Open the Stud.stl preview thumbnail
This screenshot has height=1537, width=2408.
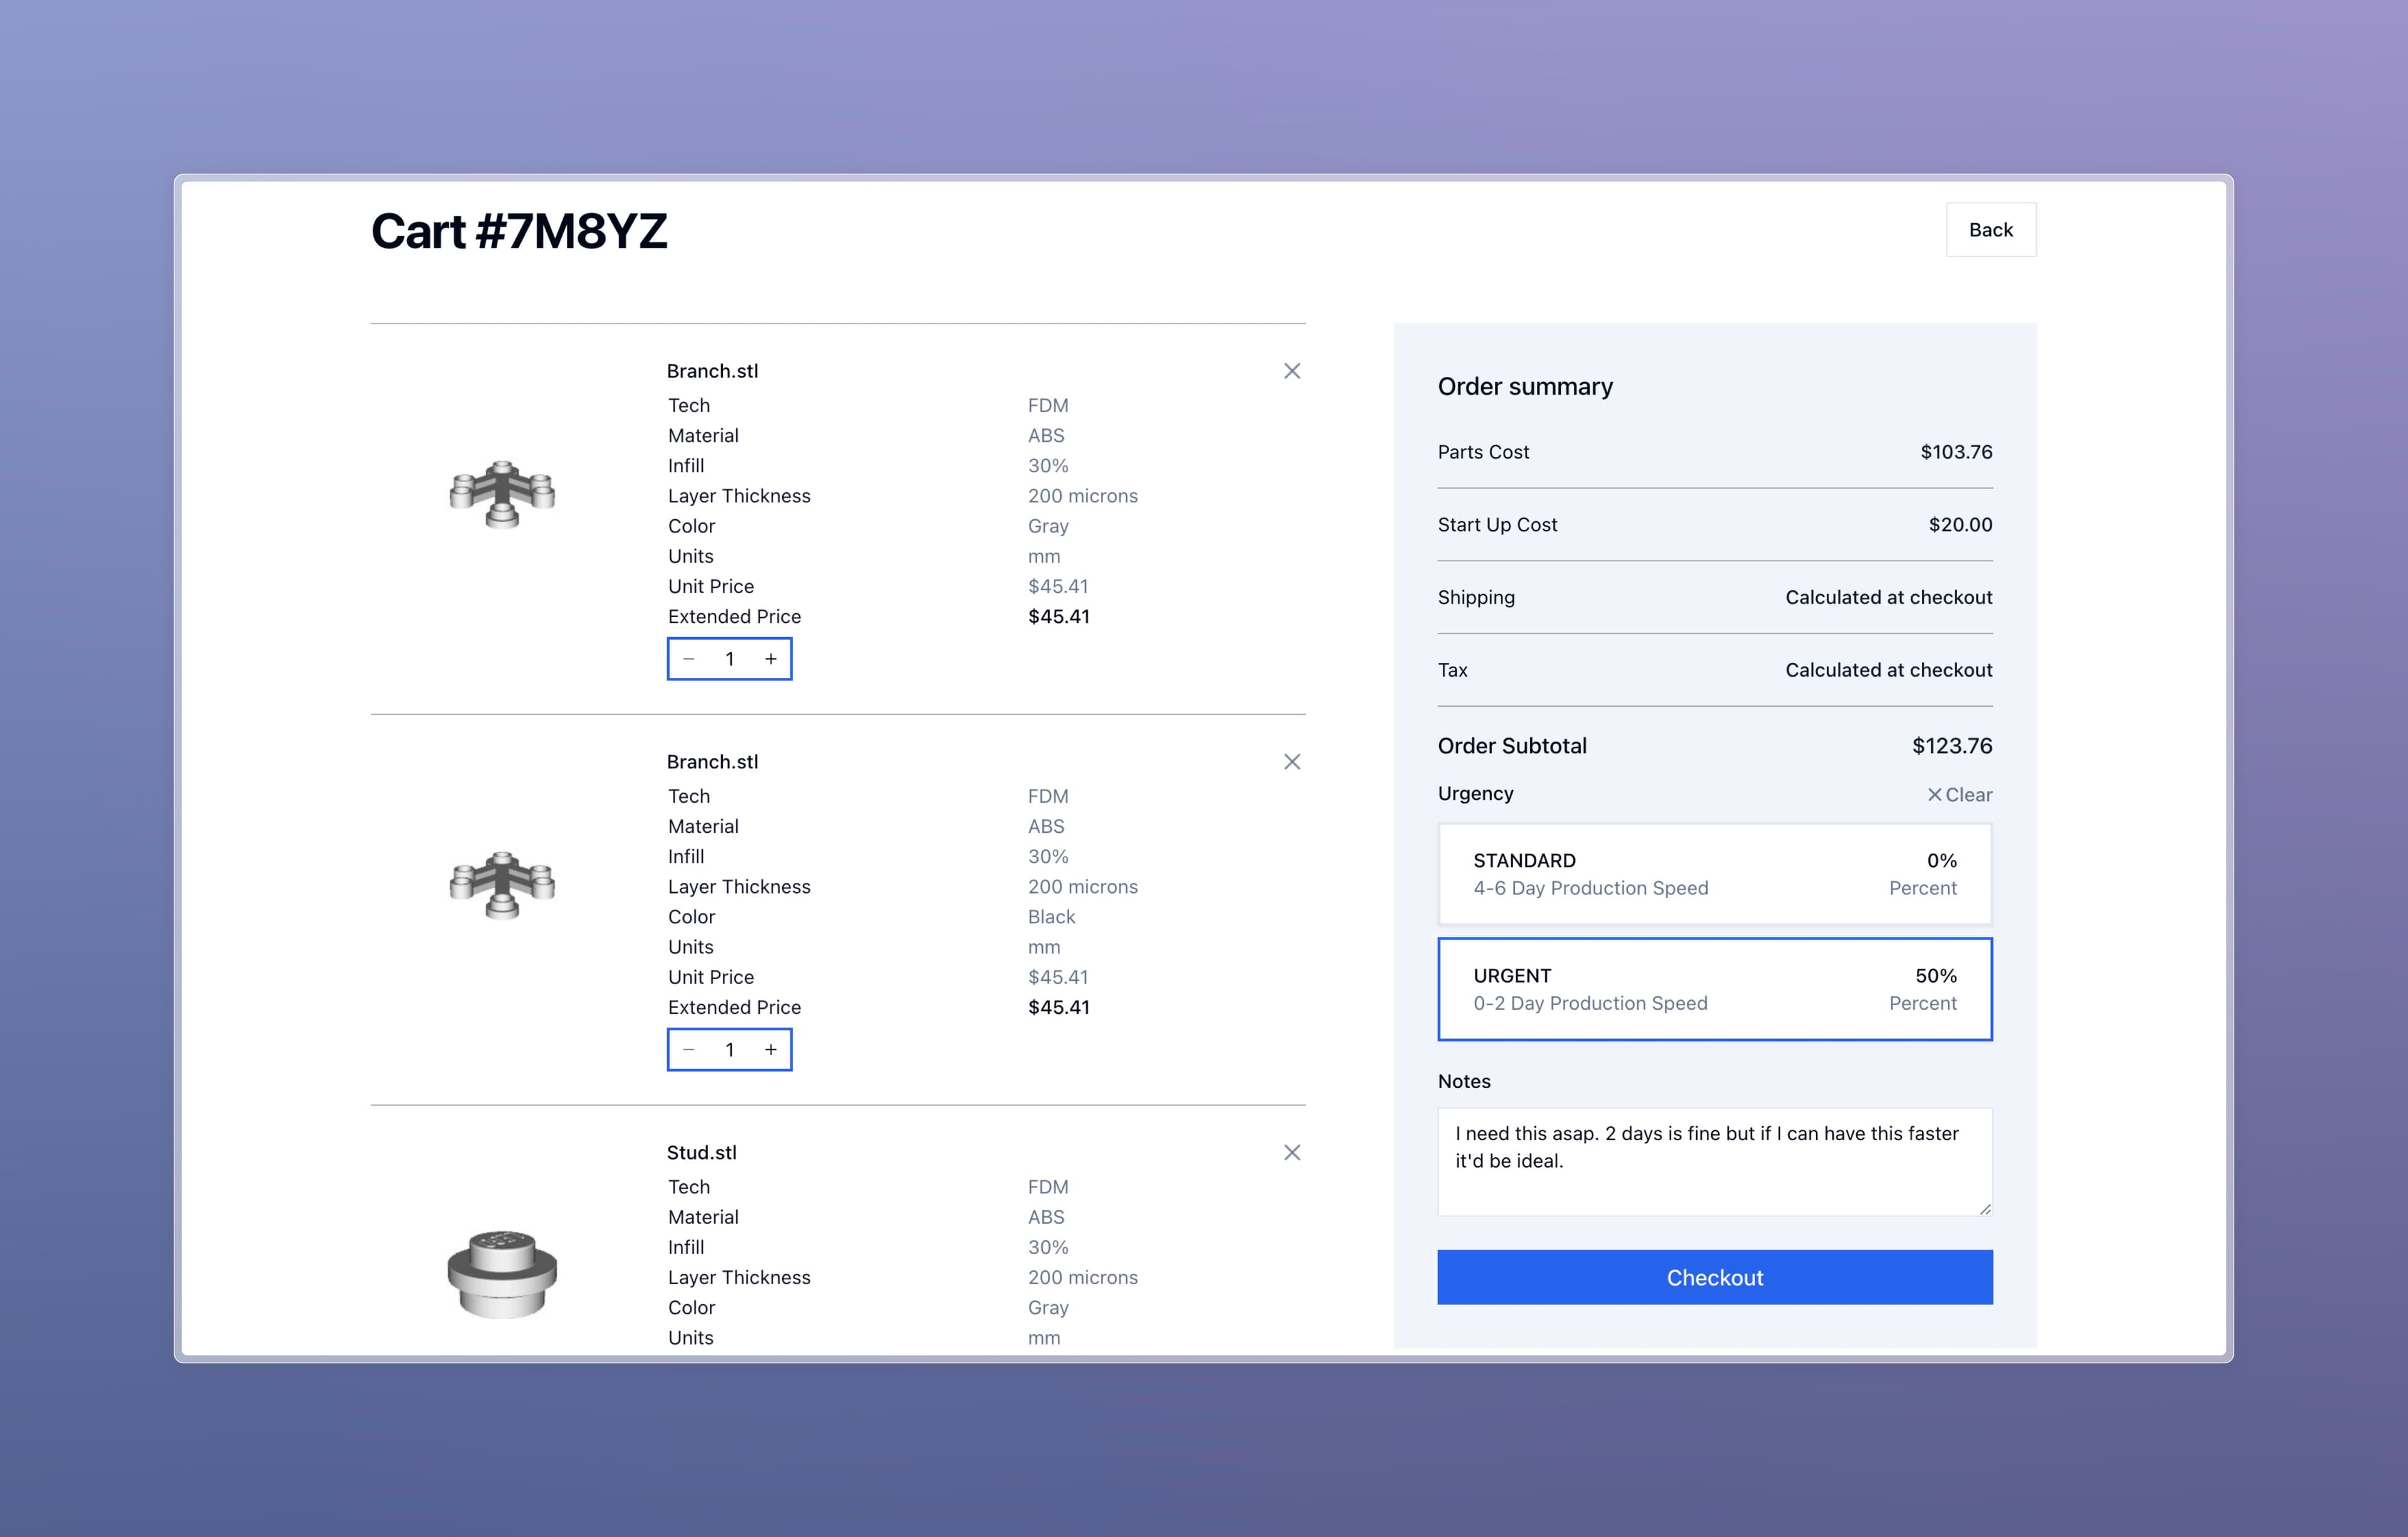(503, 1274)
